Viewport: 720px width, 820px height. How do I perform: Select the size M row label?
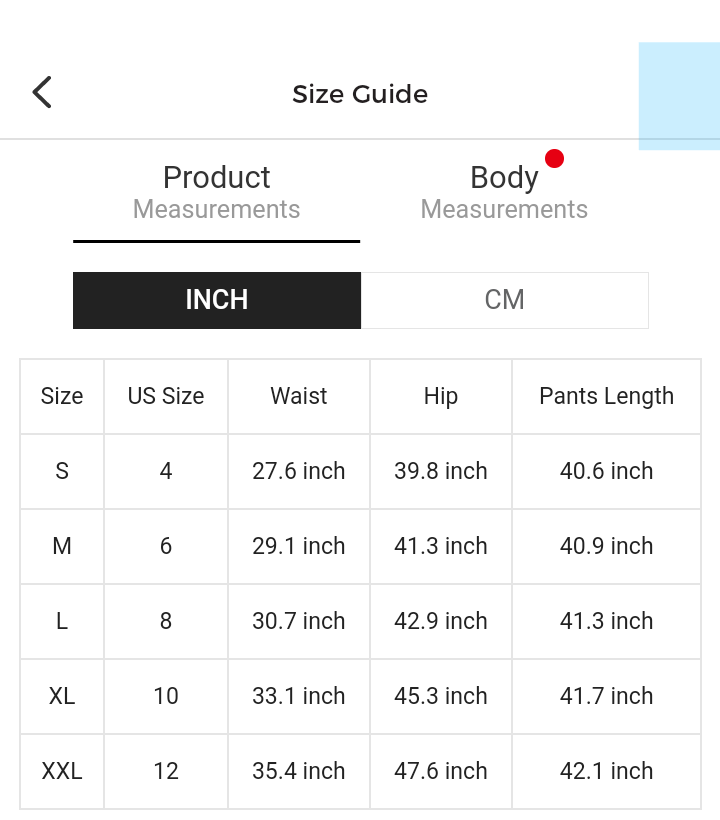click(62, 546)
